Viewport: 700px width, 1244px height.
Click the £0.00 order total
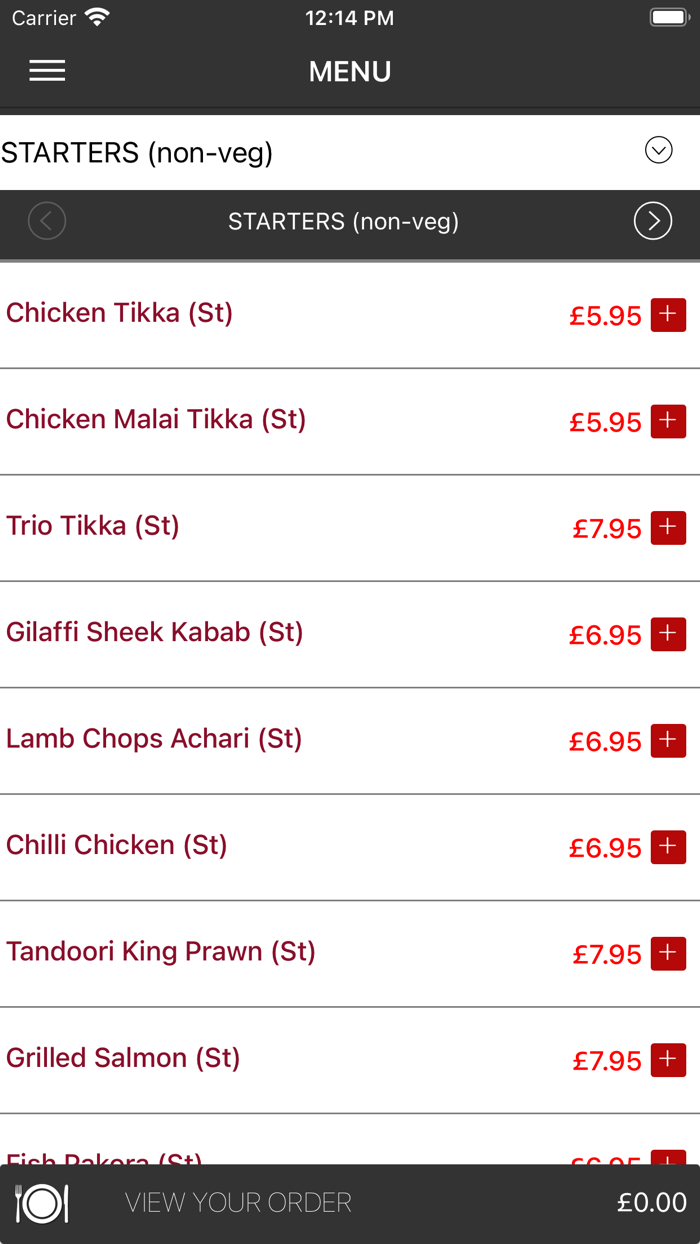[x=651, y=1203]
